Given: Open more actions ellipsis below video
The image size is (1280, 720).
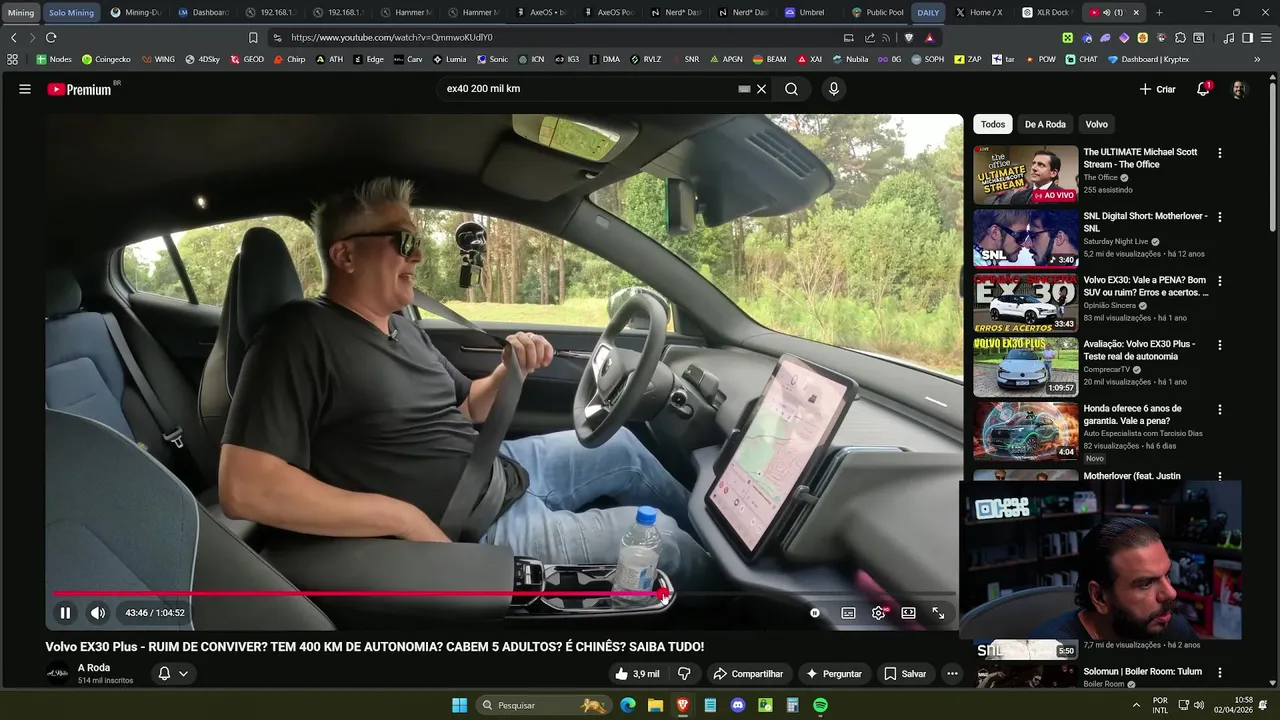Looking at the screenshot, I should [x=952, y=674].
